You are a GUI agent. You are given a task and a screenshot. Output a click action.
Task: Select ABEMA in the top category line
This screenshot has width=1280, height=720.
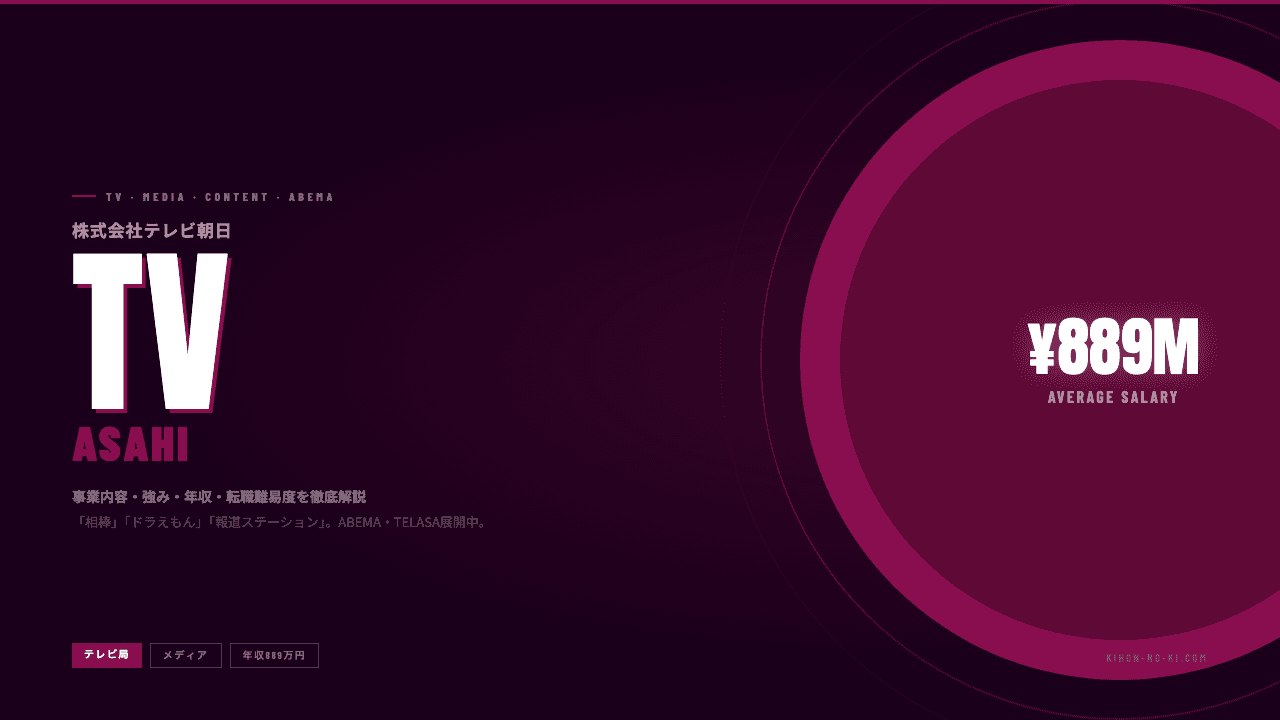311,197
